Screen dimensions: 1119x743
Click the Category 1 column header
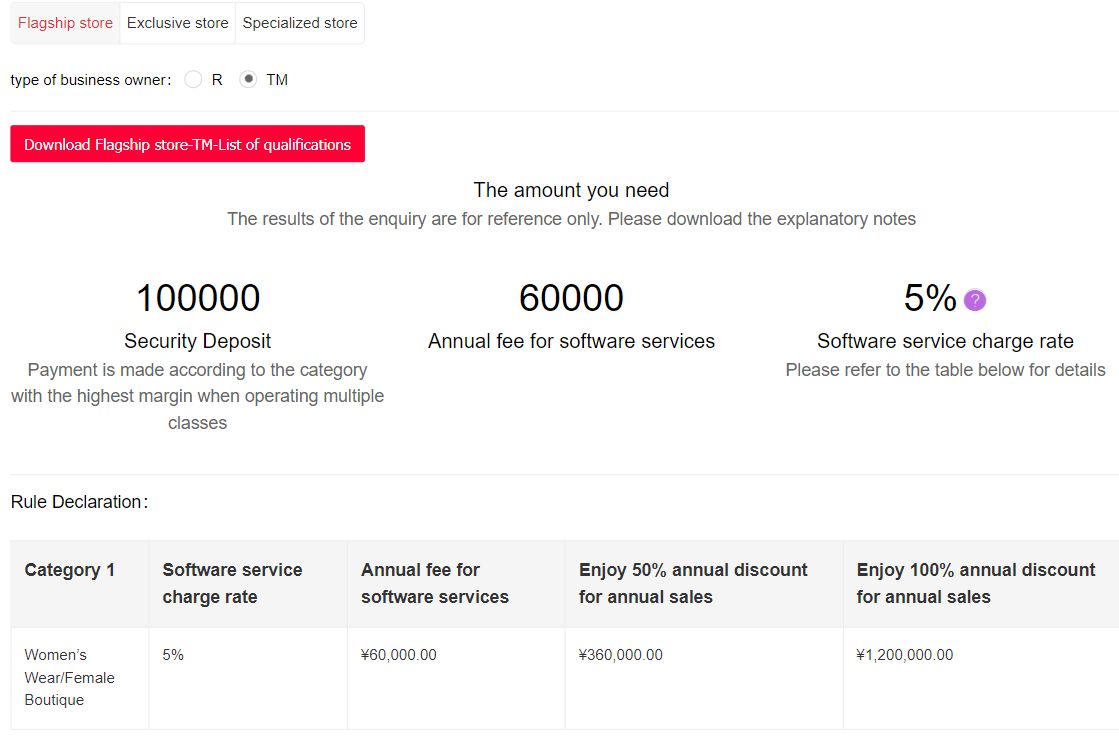(x=69, y=570)
